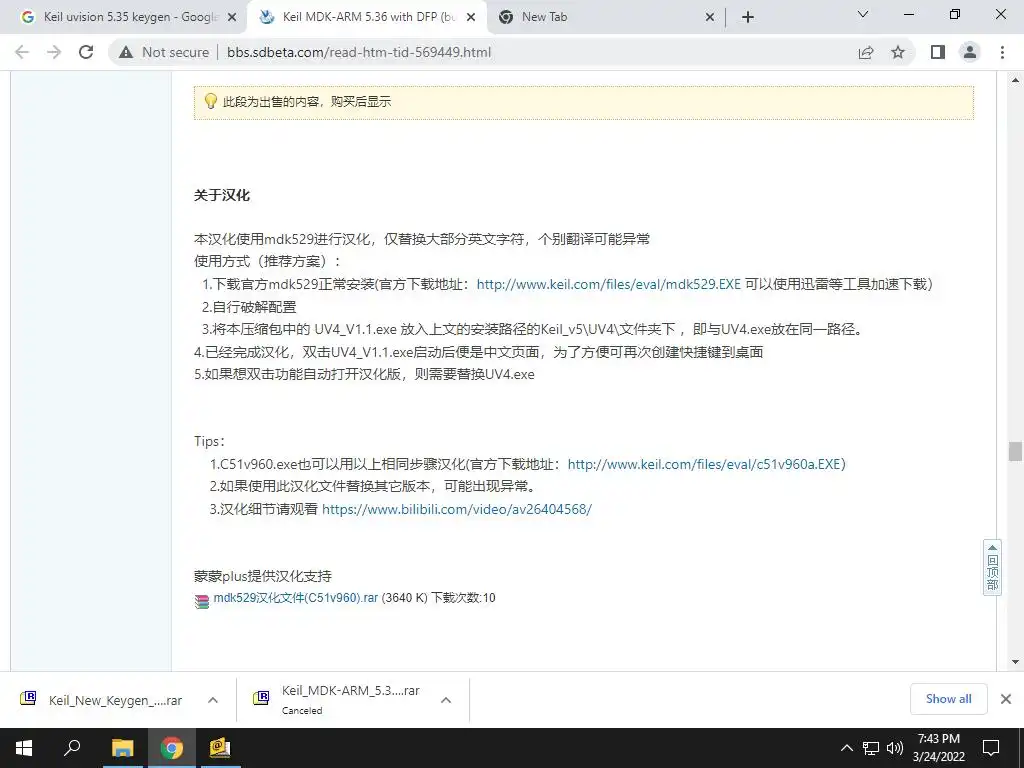
Task: Click the 关于汉化 heading text
Action: (222, 195)
